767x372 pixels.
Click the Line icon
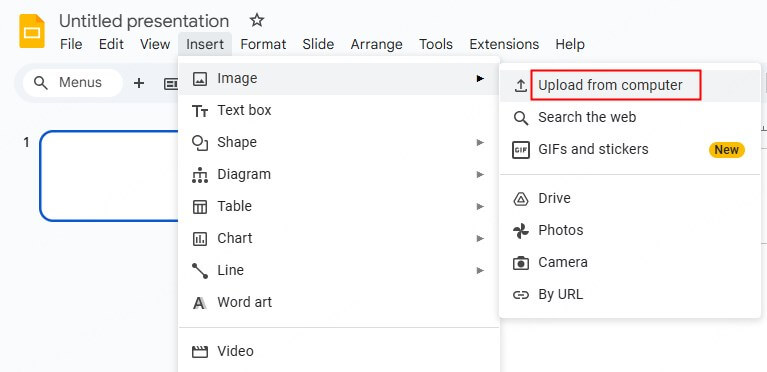point(200,271)
